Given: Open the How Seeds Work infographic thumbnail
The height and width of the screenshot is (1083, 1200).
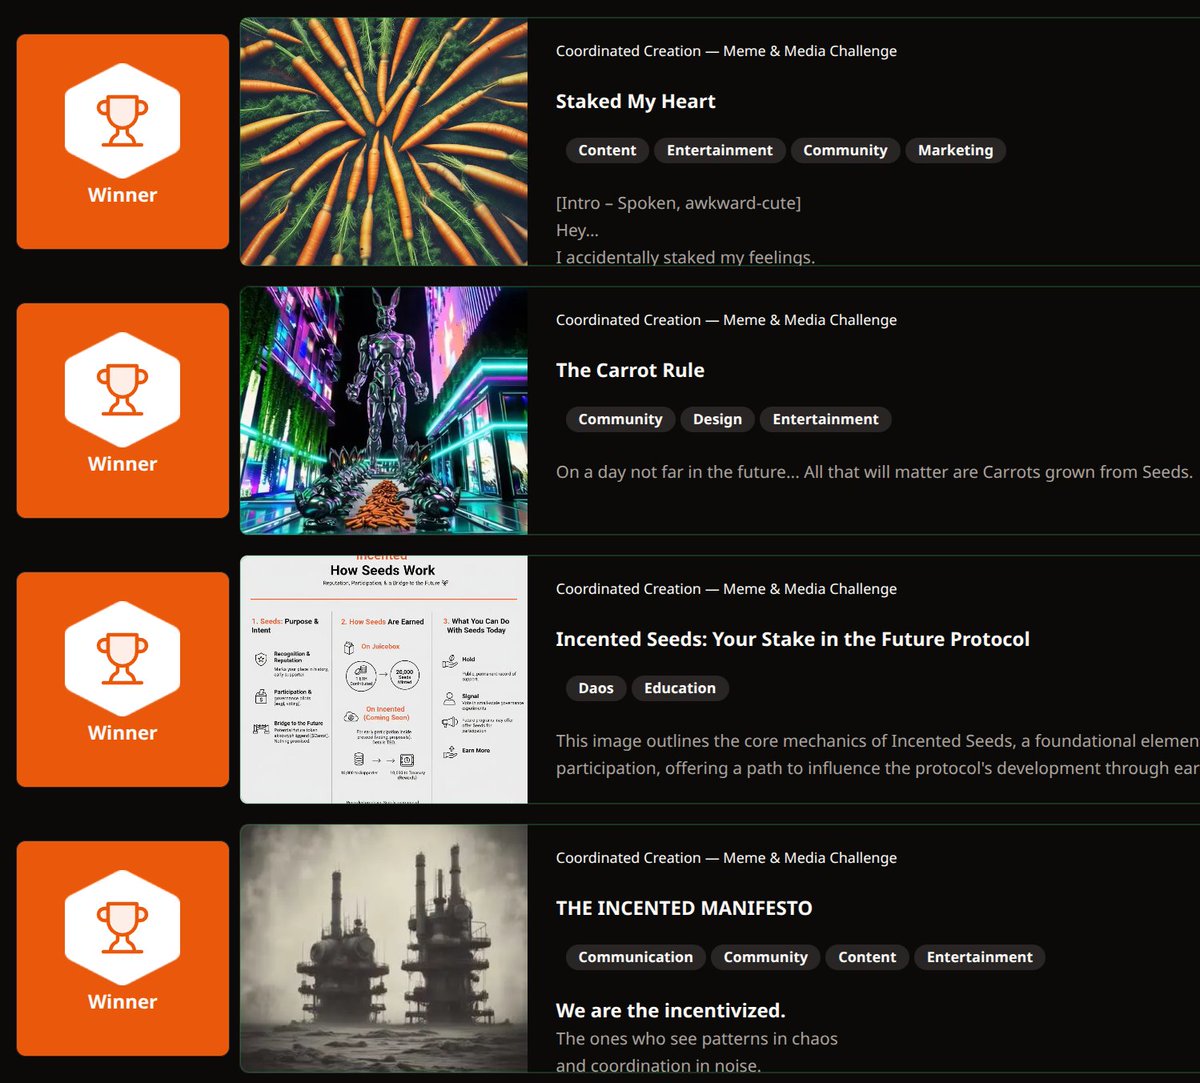Looking at the screenshot, I should (384, 679).
